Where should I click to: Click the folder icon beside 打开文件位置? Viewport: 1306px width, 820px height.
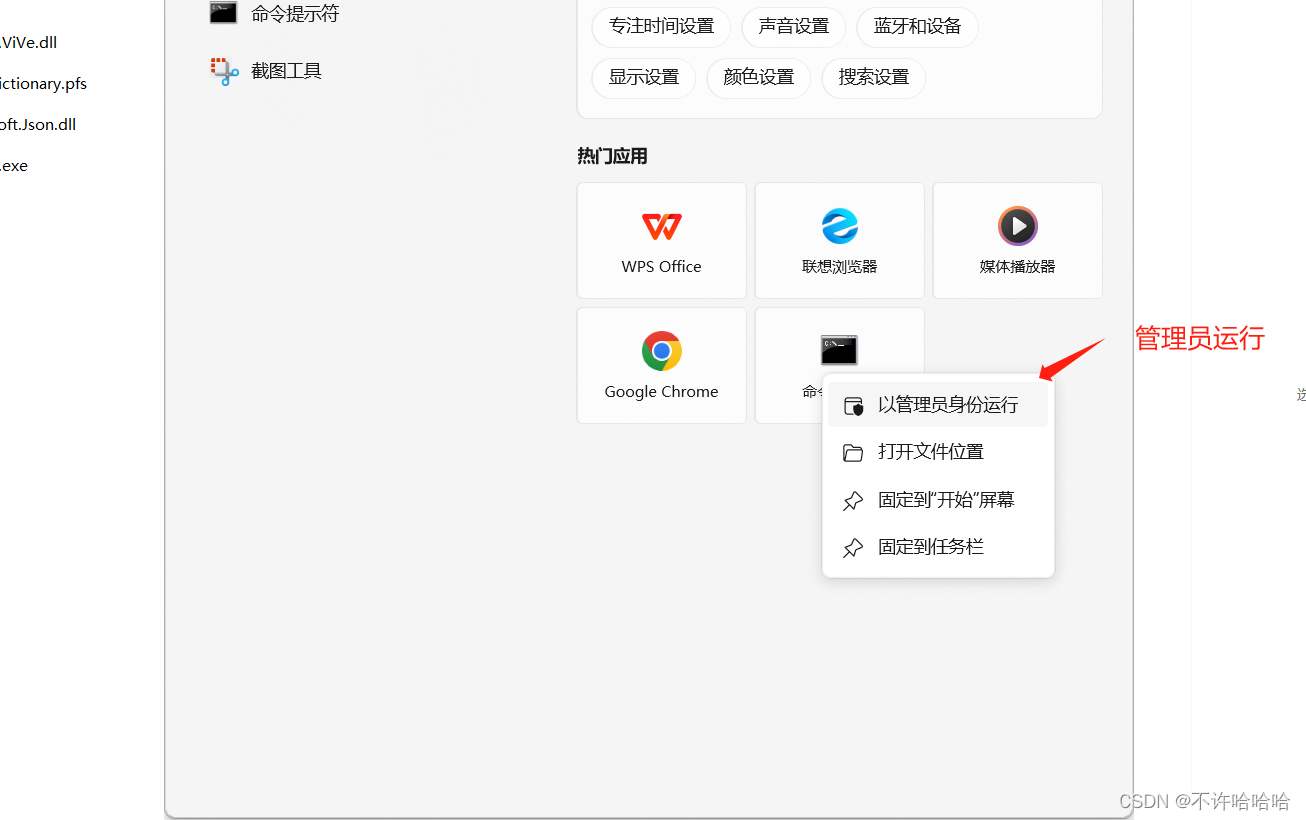pos(853,453)
